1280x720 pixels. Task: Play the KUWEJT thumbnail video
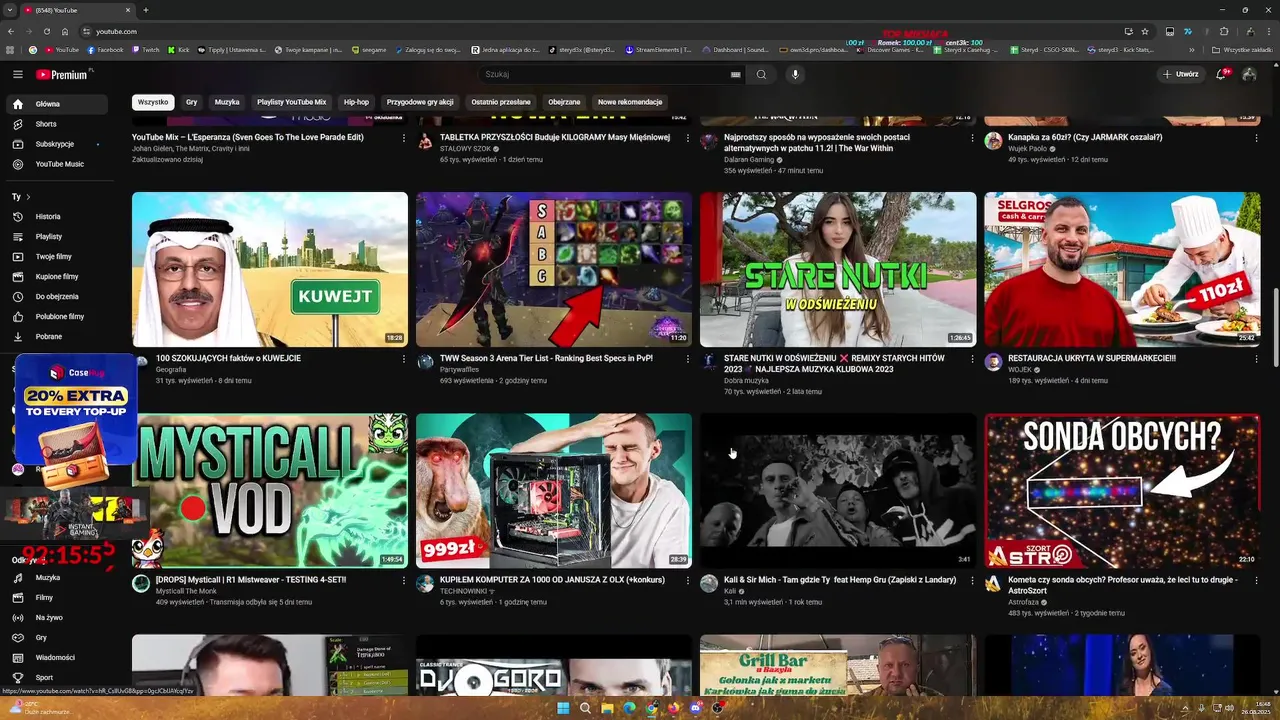pyautogui.click(x=270, y=269)
